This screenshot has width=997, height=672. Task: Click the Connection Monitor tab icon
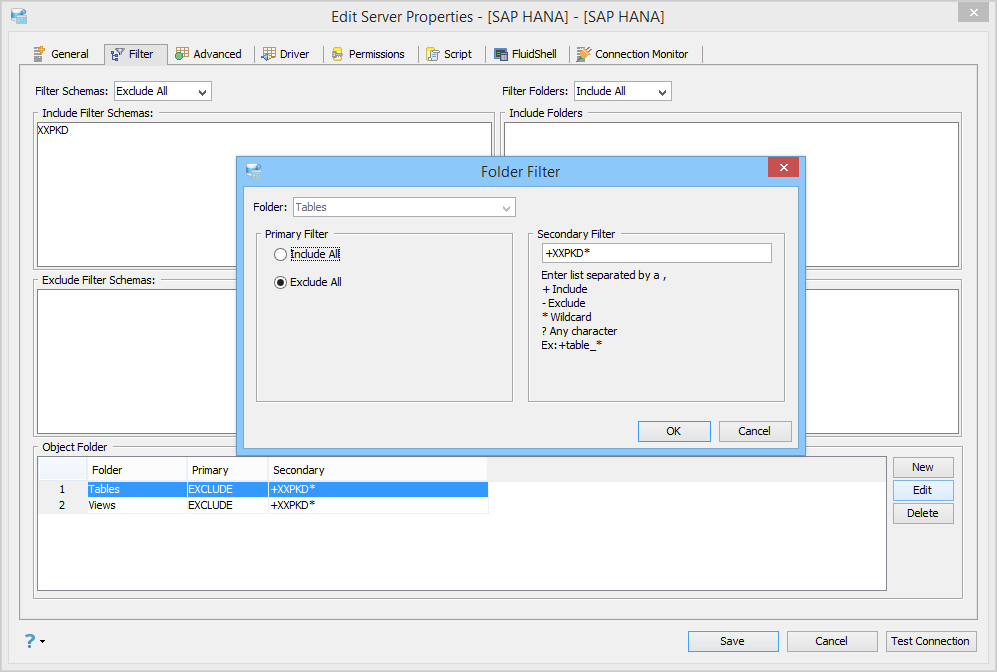tap(584, 54)
